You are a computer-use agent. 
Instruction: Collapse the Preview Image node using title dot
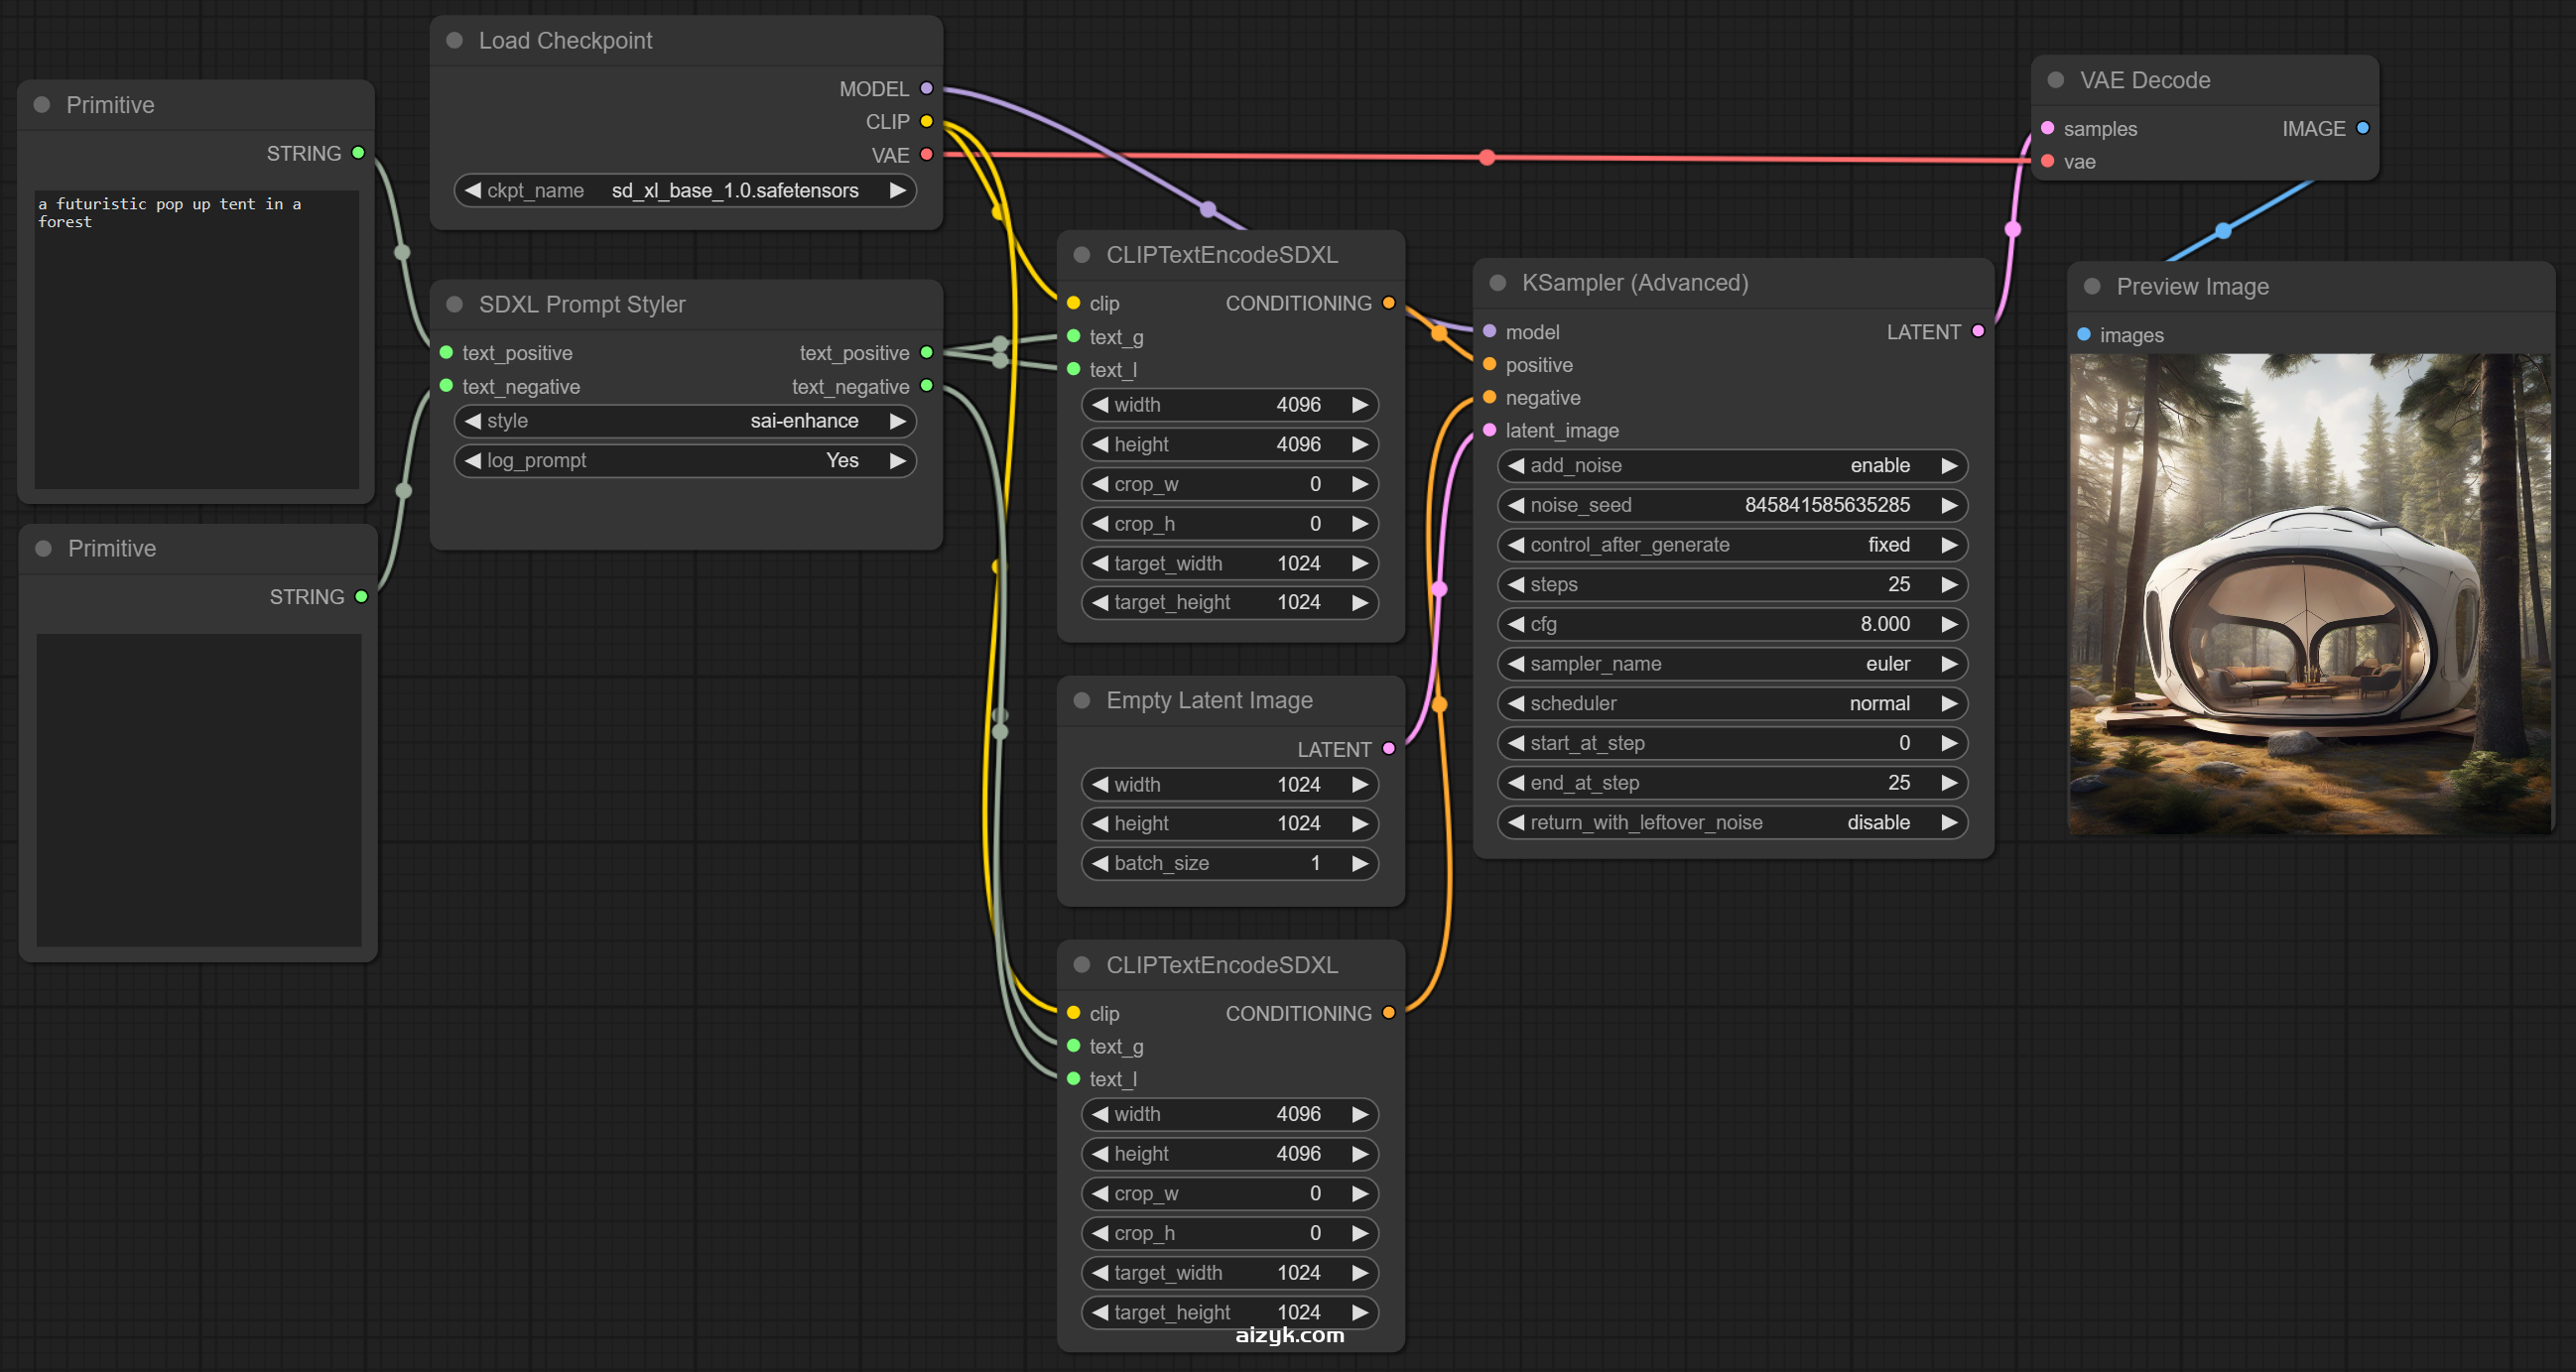(x=2092, y=286)
